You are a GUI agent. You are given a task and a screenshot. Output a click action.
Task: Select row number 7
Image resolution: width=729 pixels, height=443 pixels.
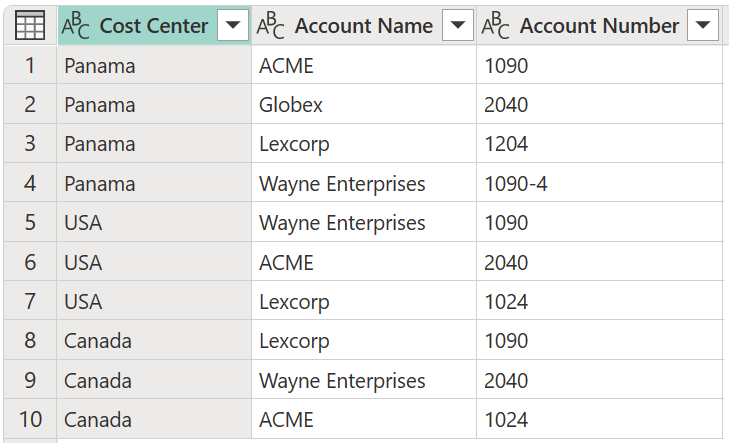(x=30, y=300)
